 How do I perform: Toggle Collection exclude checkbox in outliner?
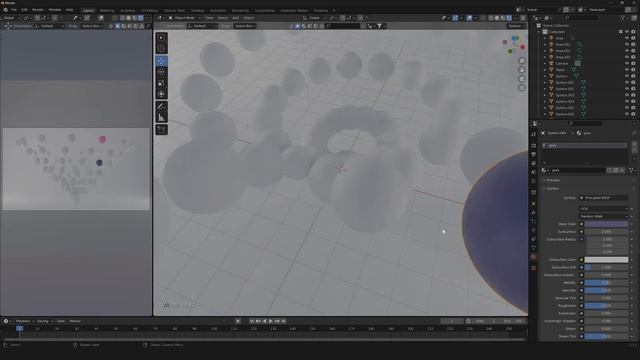pyautogui.click(x=621, y=31)
